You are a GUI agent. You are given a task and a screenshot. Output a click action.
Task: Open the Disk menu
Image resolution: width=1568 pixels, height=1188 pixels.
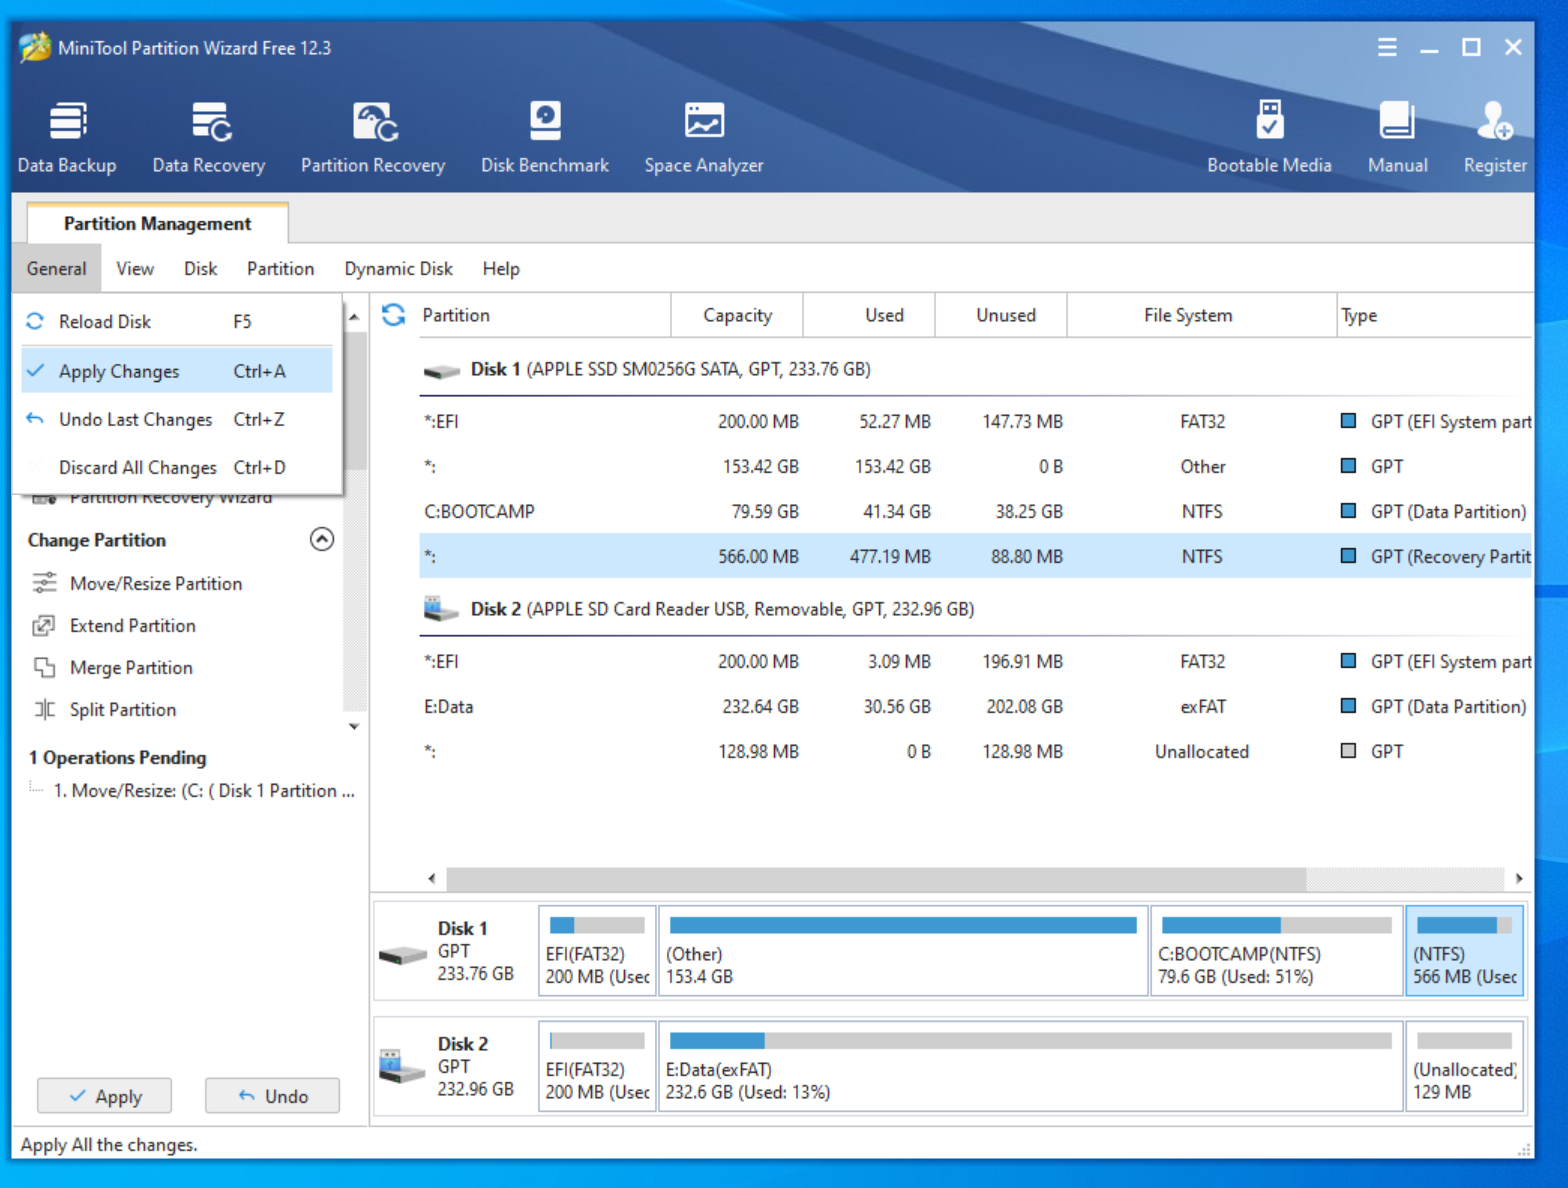coord(200,268)
